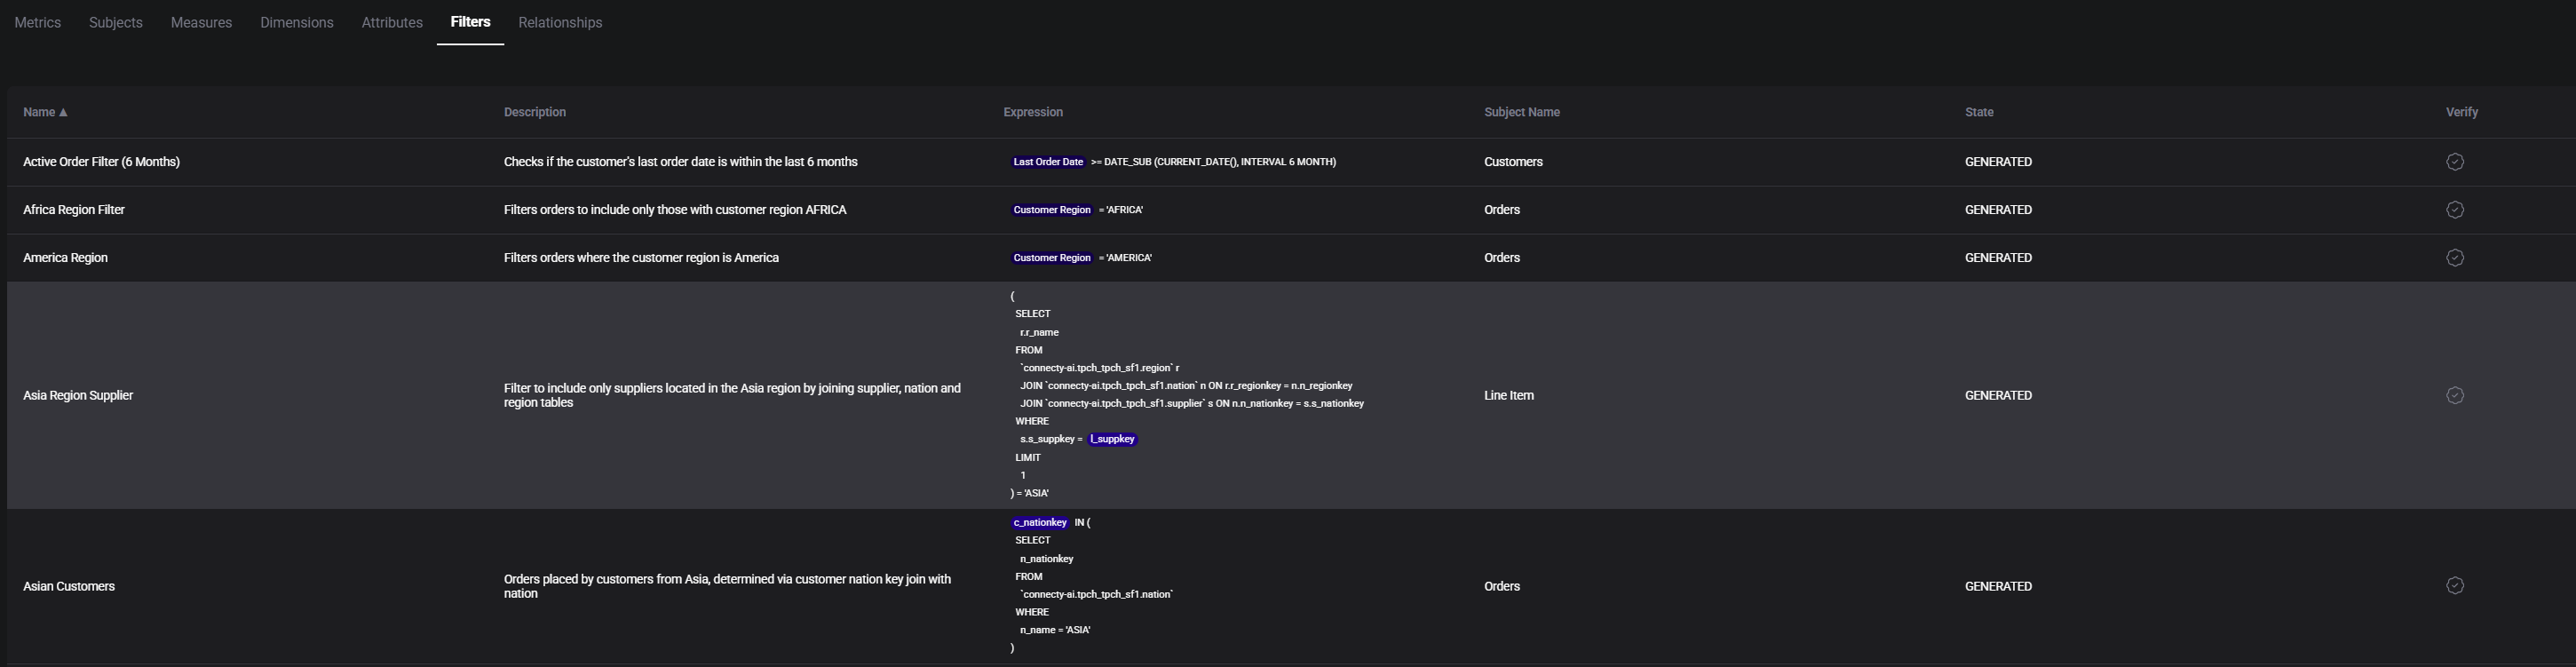The image size is (2576, 667).
Task: Go to the Measures tab
Action: tap(201, 22)
